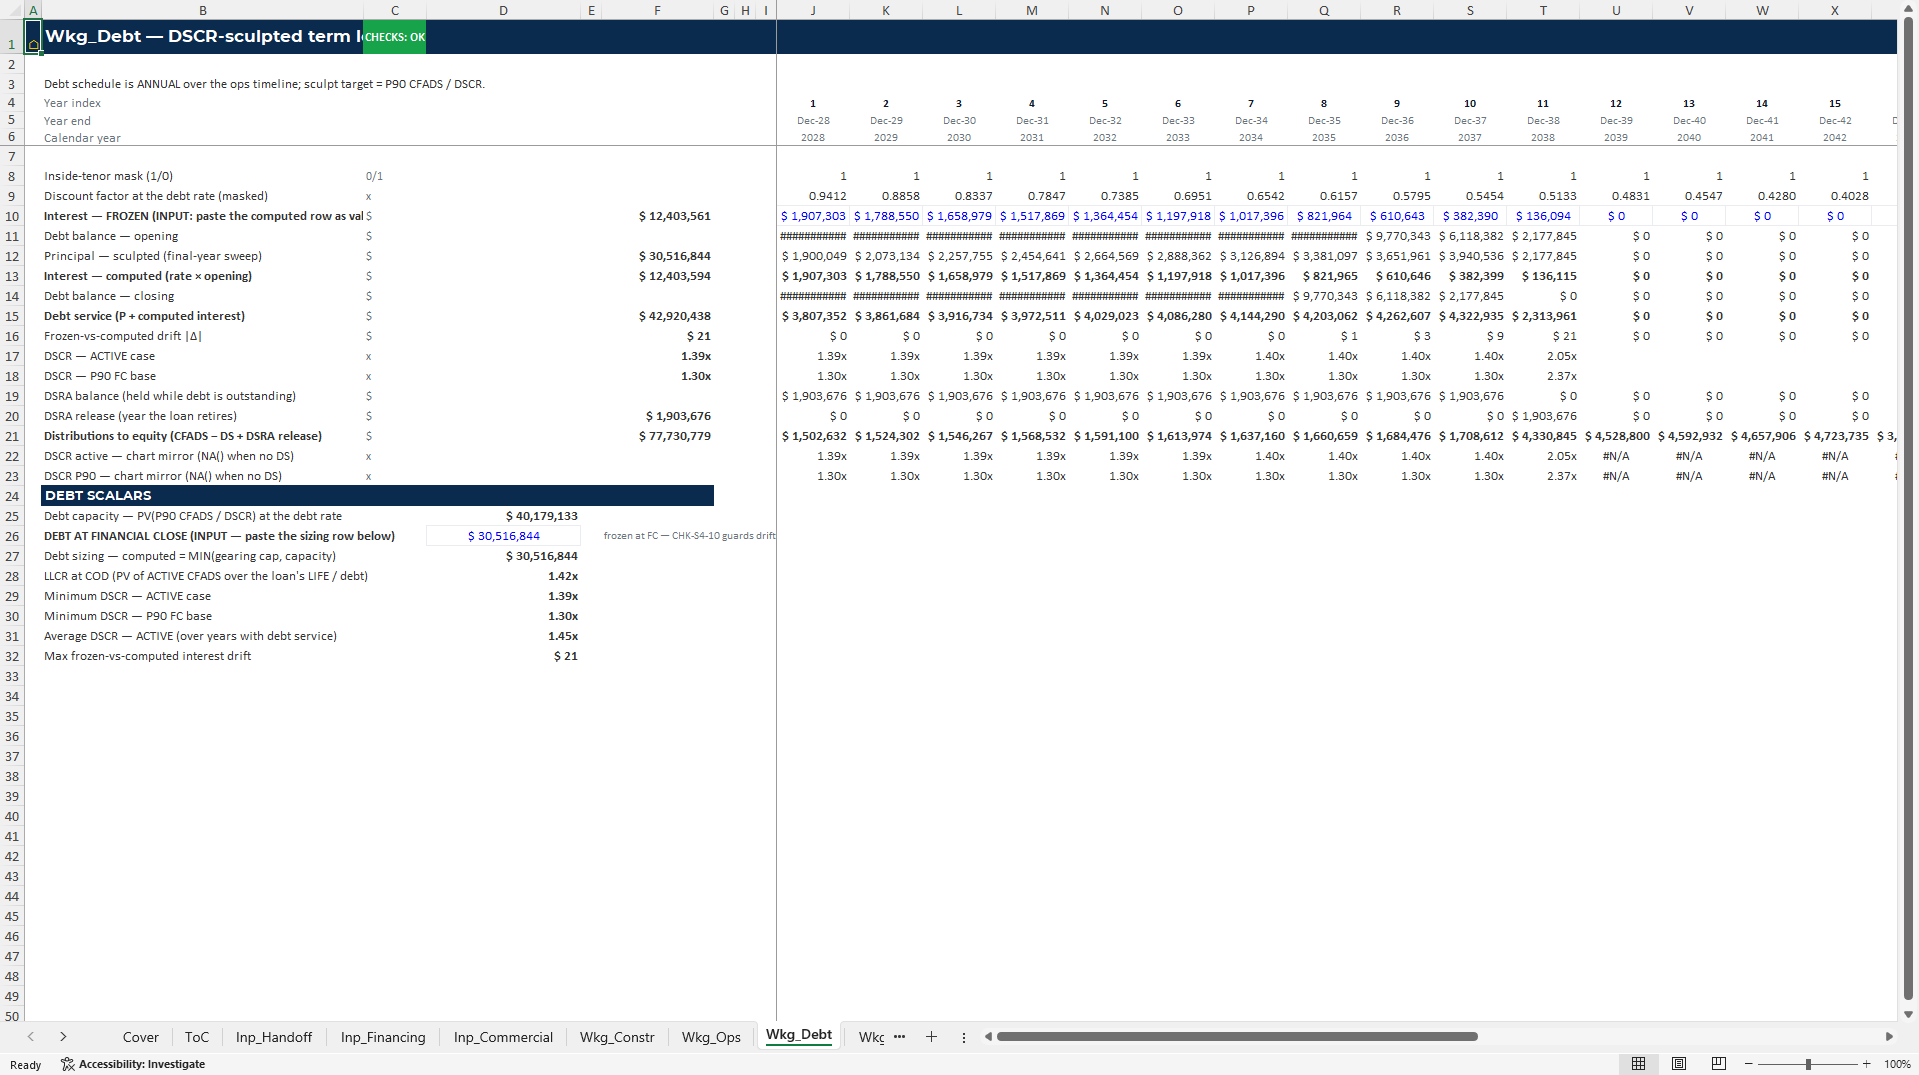1919x1075 pixels.
Task: Click the vertical scrollbar up arrow
Action: [1908, 9]
